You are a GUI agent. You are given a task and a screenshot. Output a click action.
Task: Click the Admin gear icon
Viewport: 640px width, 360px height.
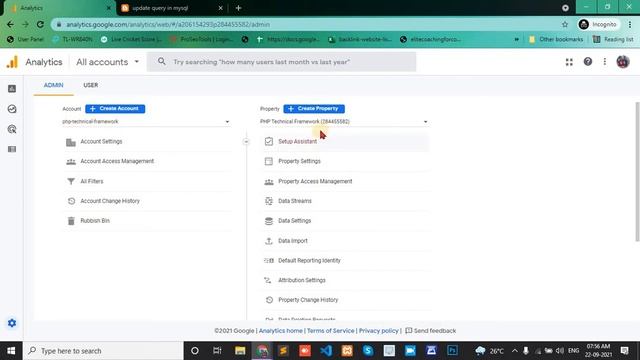[x=12, y=323]
